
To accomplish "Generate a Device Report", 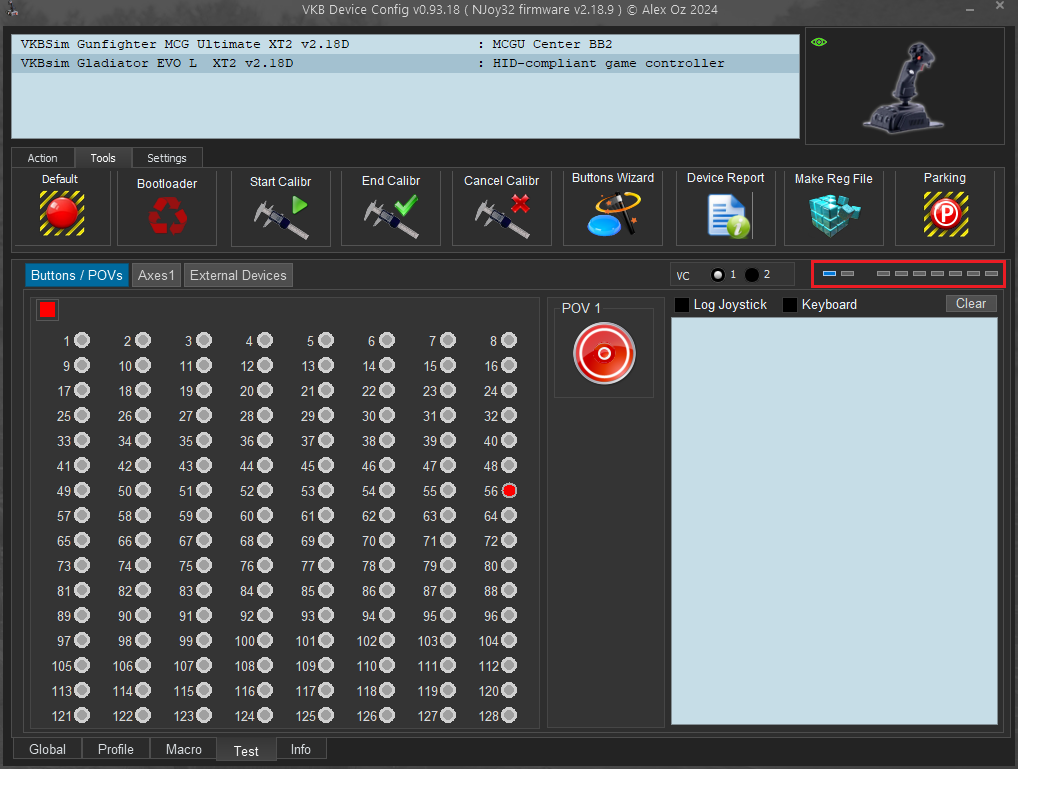I will coord(726,215).
